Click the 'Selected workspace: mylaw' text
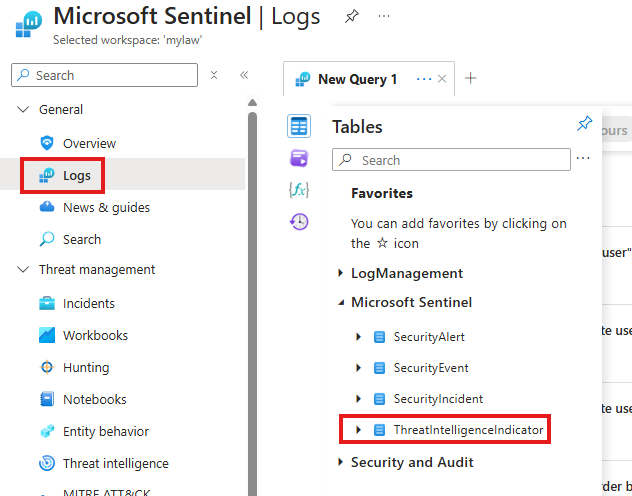Viewport: 632px width, 496px height. pyautogui.click(x=127, y=40)
